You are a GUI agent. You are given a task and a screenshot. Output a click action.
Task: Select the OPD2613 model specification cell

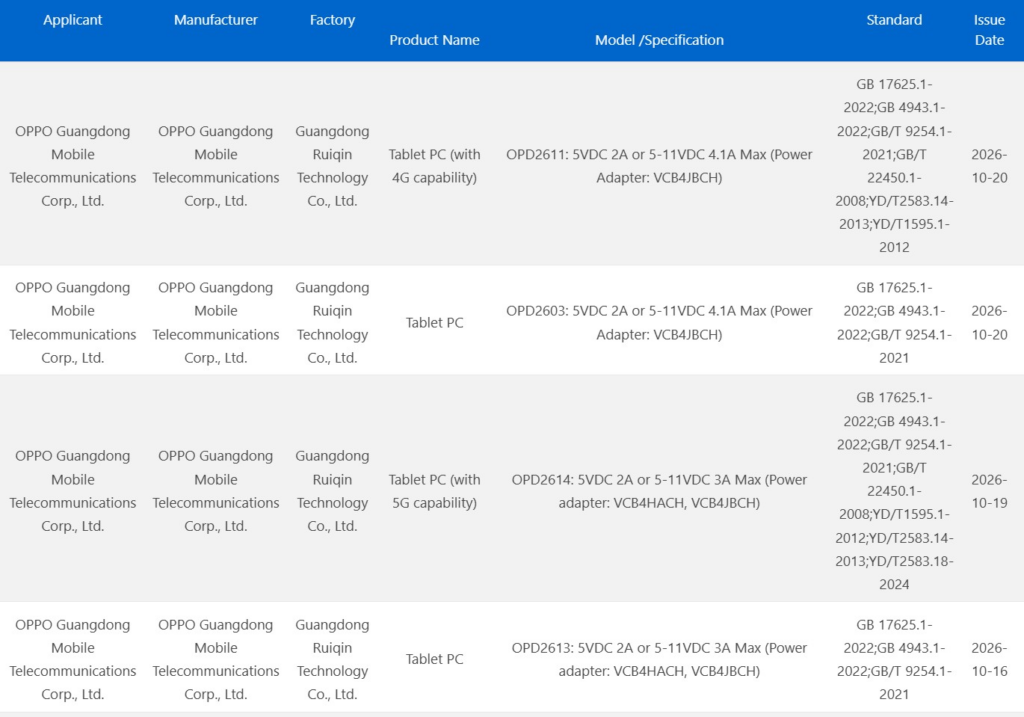point(659,660)
